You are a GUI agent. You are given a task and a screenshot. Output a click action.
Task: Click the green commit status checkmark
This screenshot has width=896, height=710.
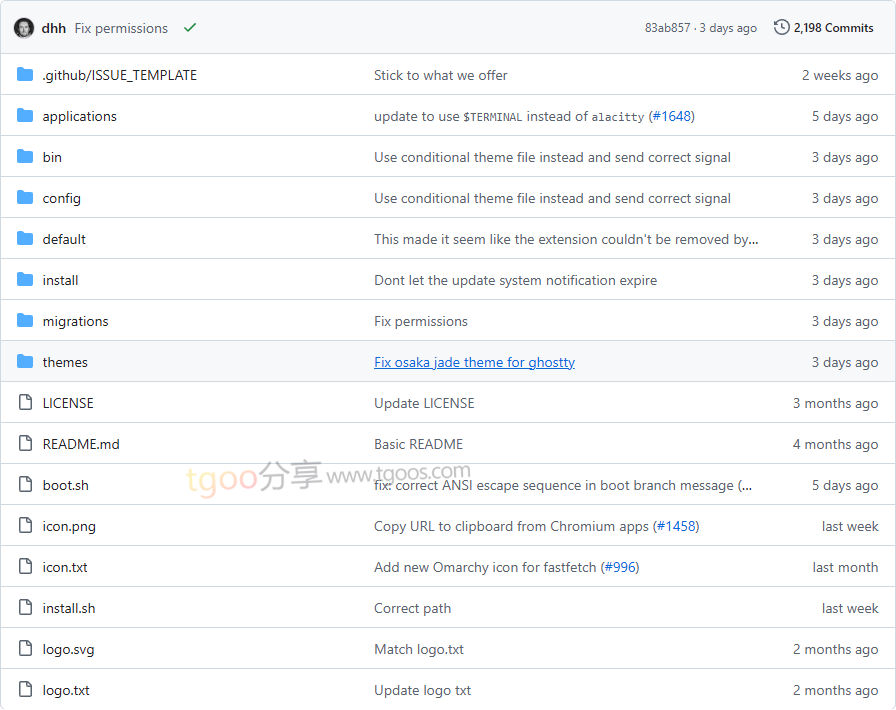click(190, 28)
